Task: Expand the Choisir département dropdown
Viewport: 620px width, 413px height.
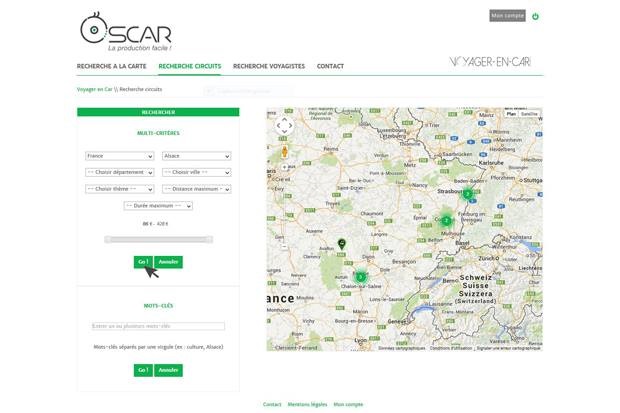Action: [x=119, y=172]
